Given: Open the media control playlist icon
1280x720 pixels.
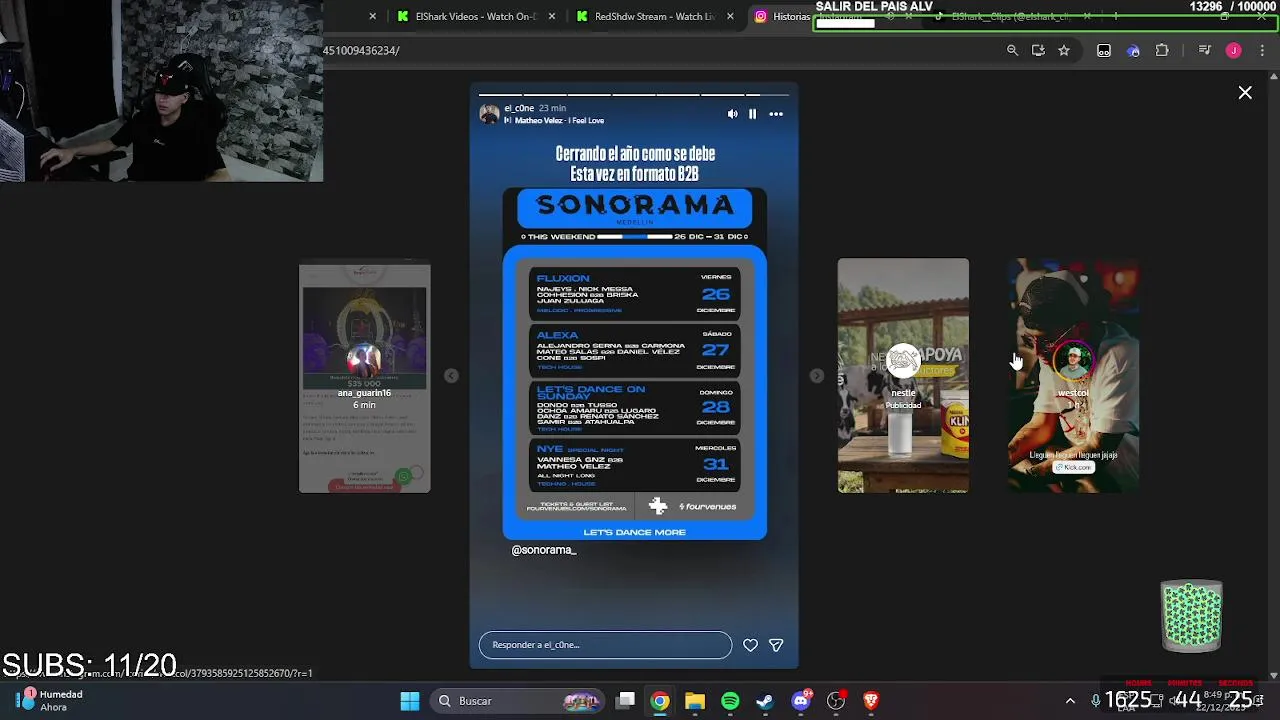Looking at the screenshot, I should [x=1204, y=50].
